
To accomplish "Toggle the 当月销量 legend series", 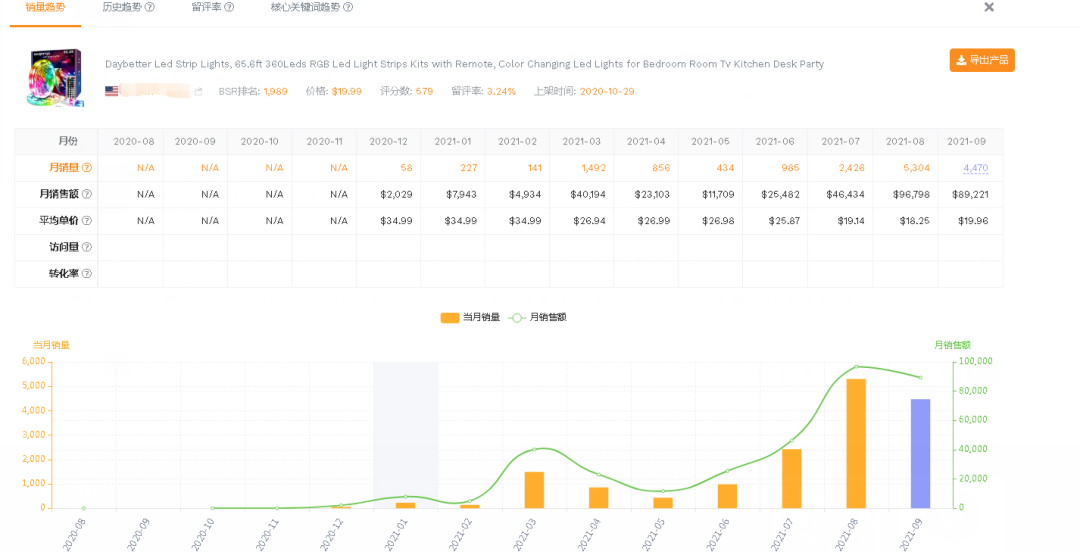I will tap(470, 318).
